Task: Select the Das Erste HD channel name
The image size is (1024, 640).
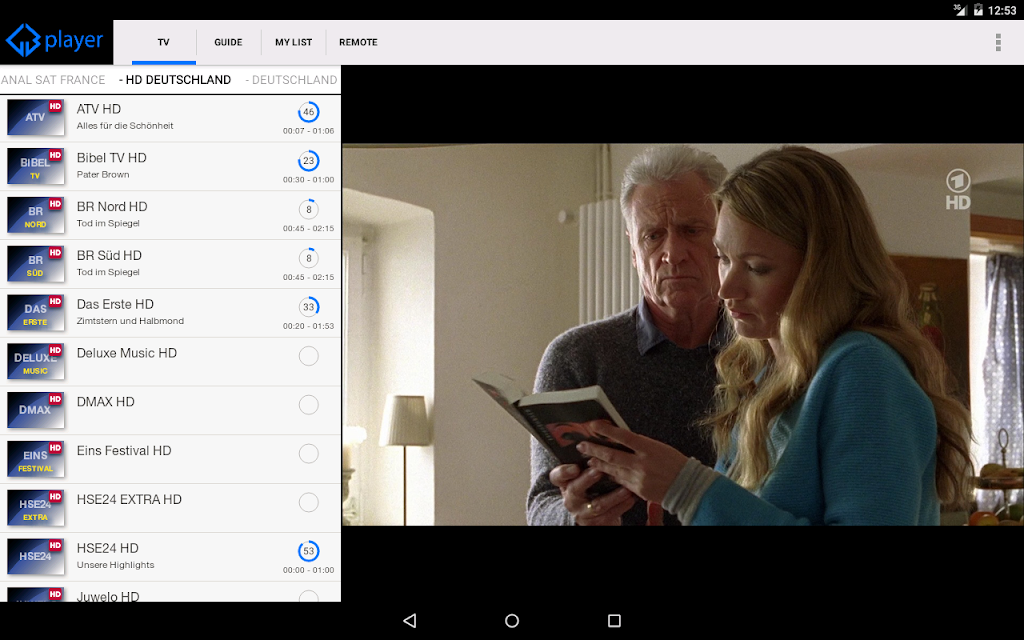Action: (x=115, y=304)
